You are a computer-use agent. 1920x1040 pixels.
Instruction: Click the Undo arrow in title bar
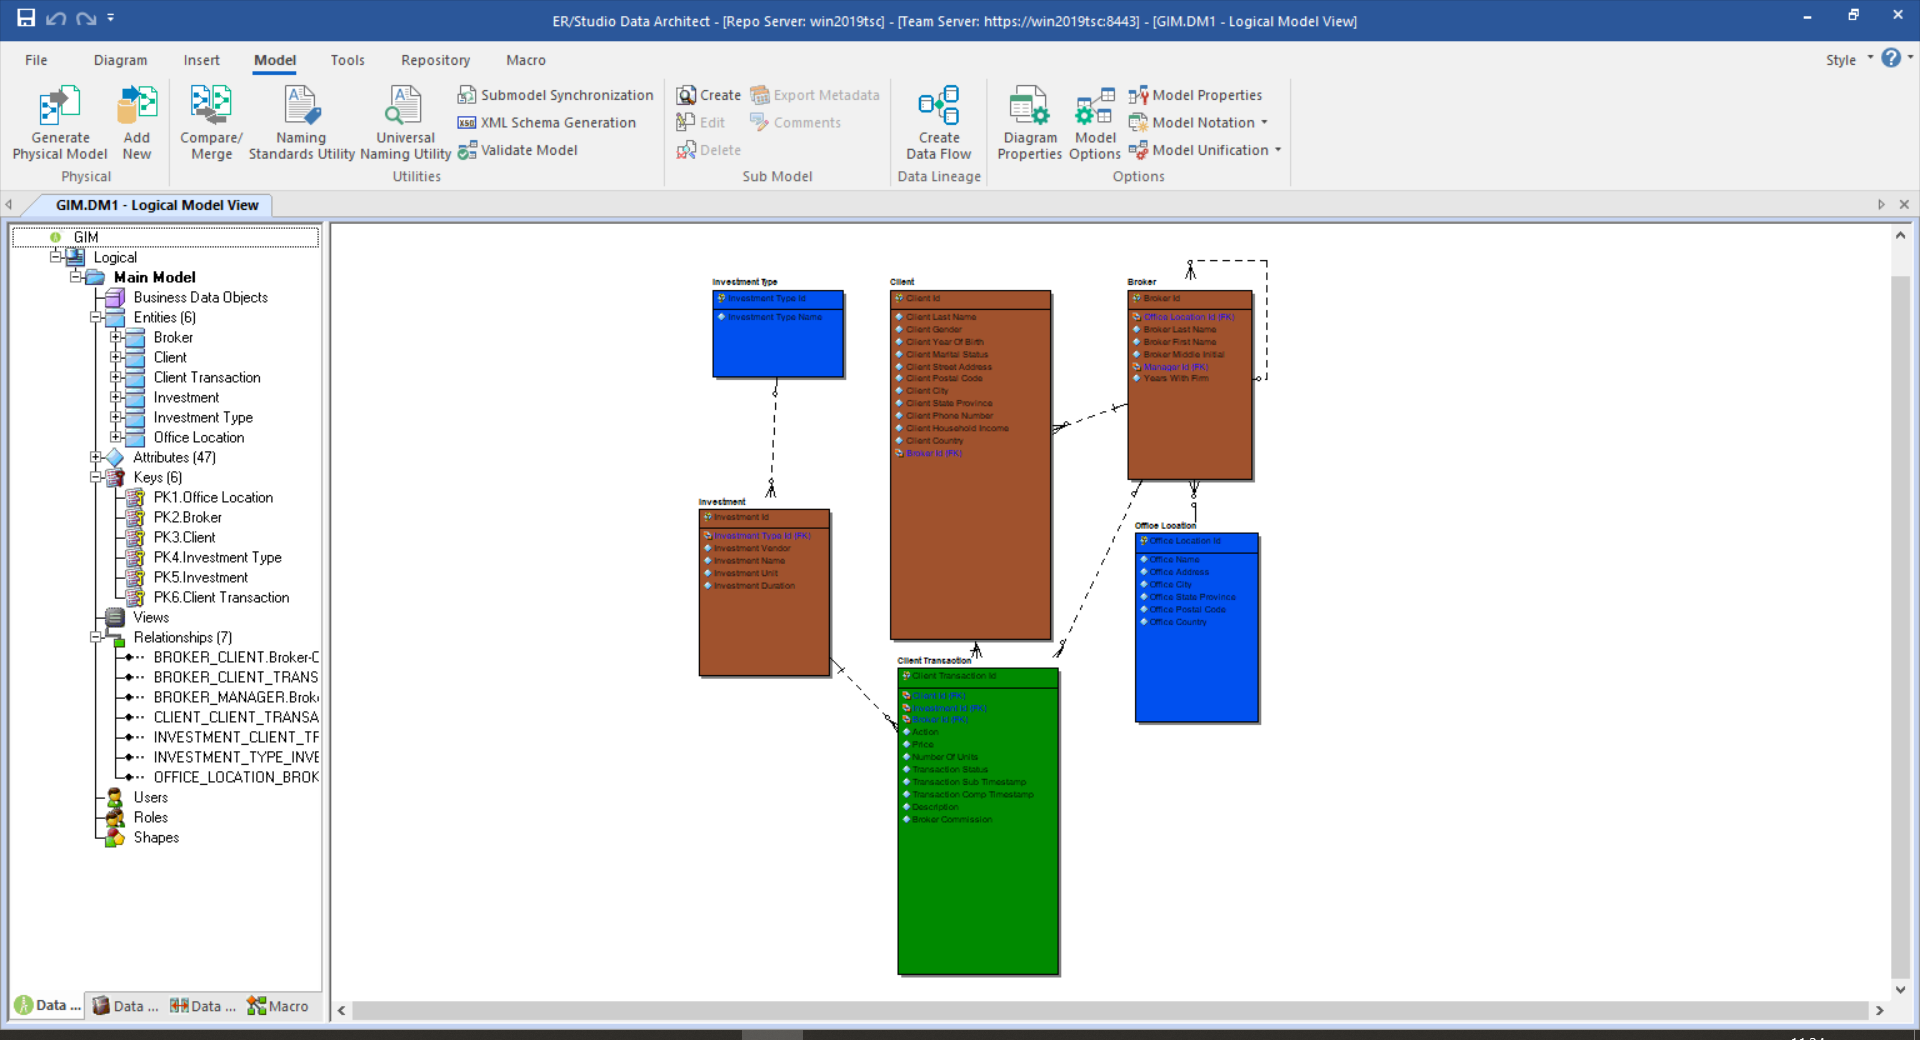(x=55, y=18)
